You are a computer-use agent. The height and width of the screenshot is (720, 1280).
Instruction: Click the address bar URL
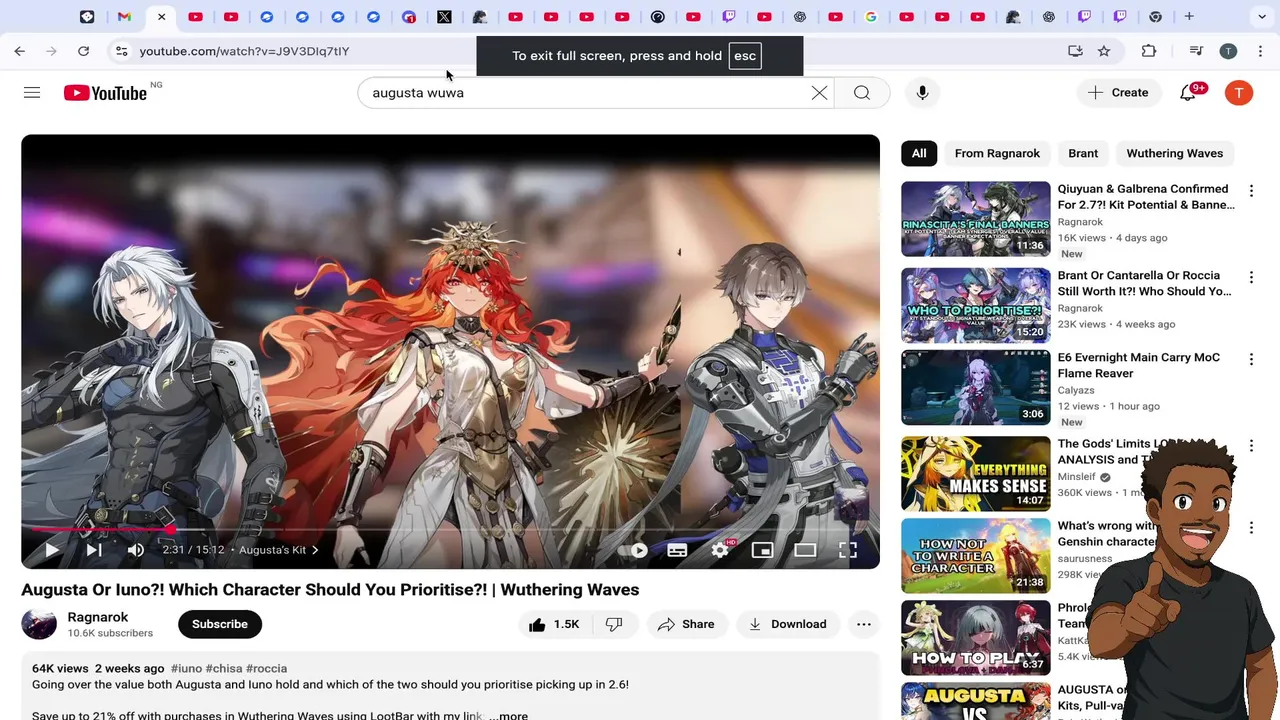244,51
